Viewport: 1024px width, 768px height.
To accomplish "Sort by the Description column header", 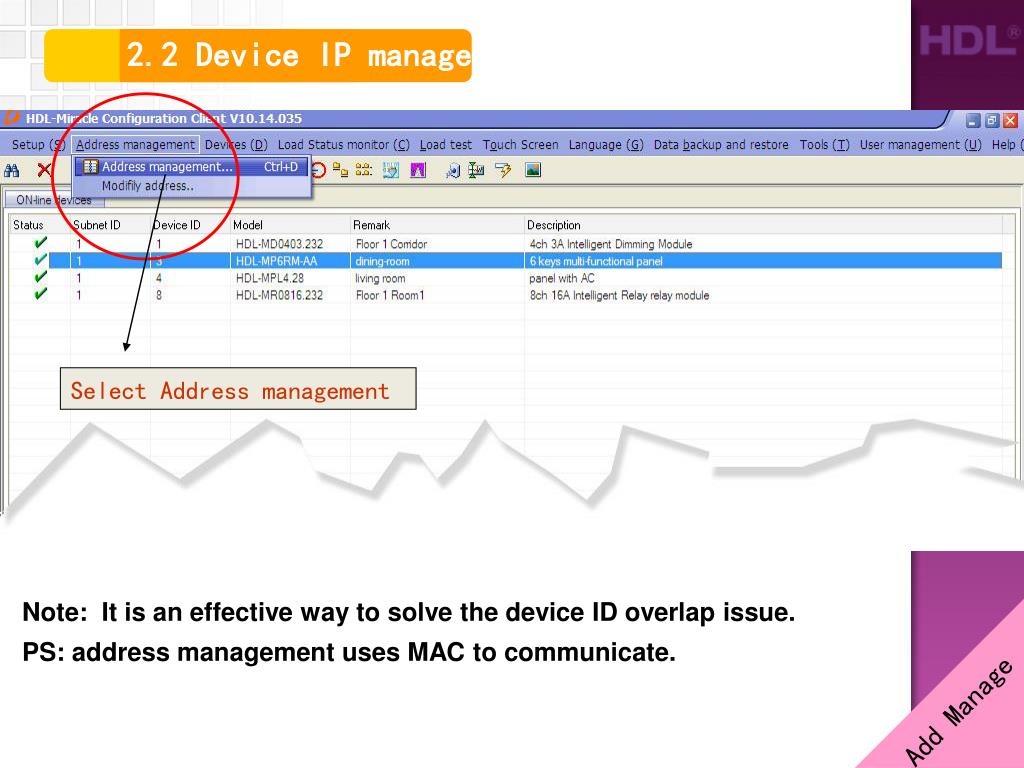I will 554,225.
